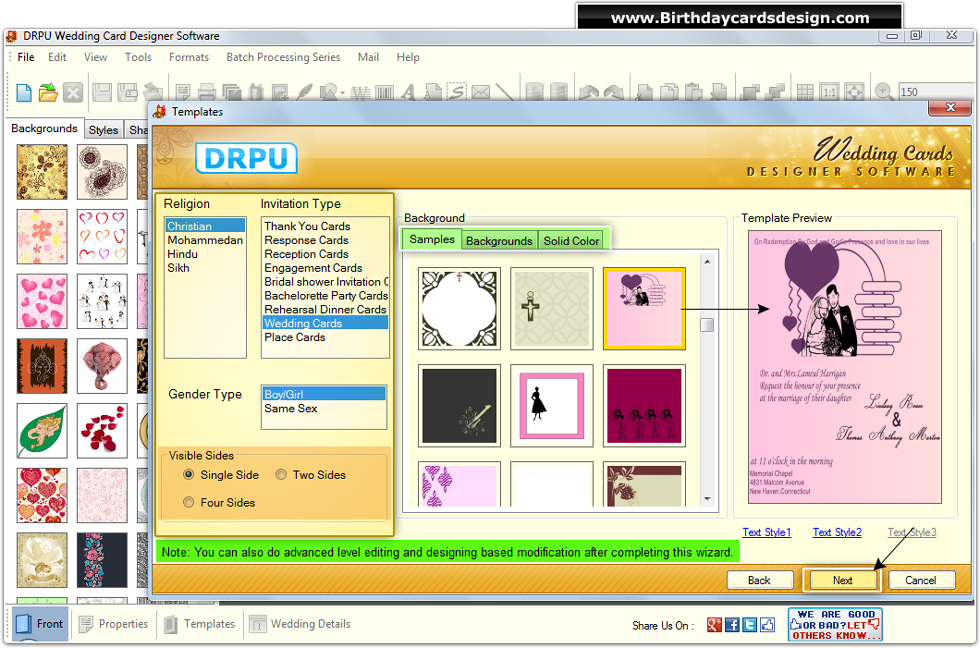This screenshot has height=648, width=980.
Task: Select Engagement Cards invitation type
Action: coord(325,267)
